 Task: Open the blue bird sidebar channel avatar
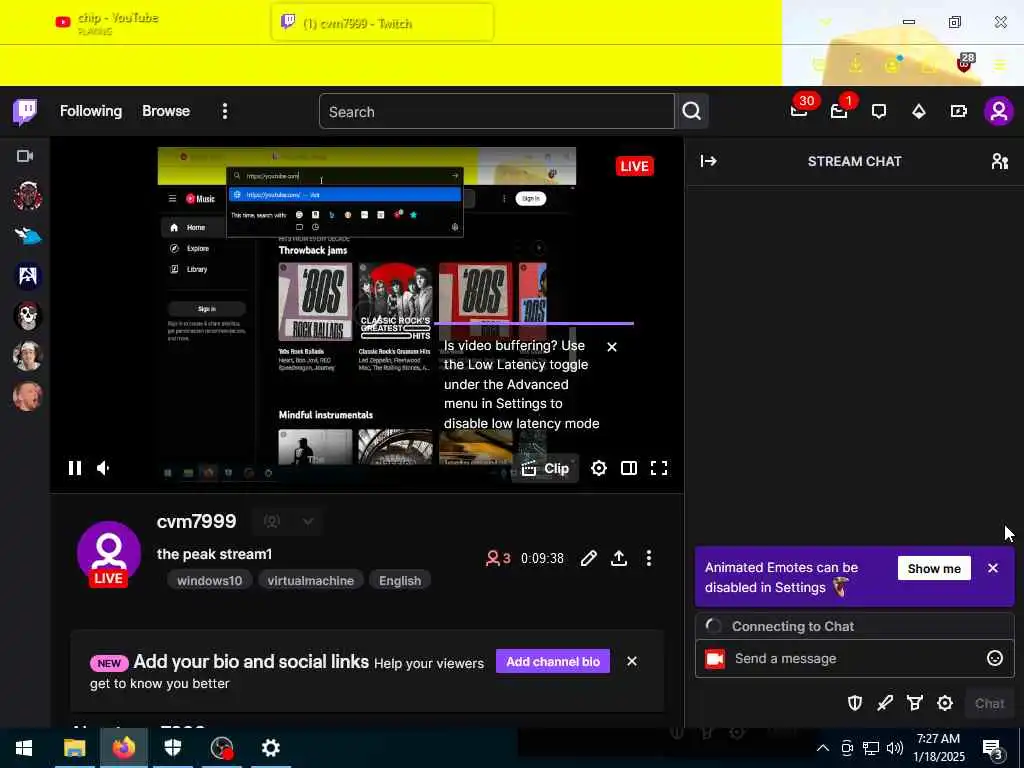click(x=27, y=236)
